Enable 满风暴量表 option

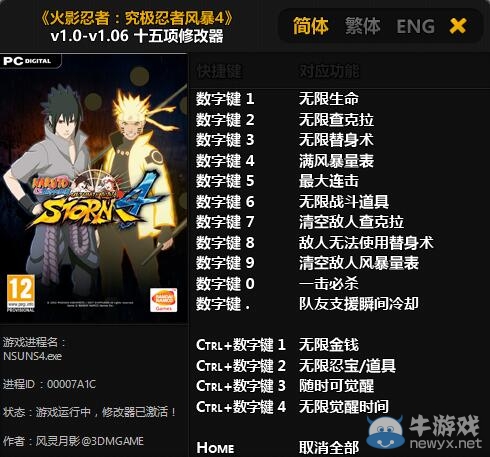coord(336,161)
